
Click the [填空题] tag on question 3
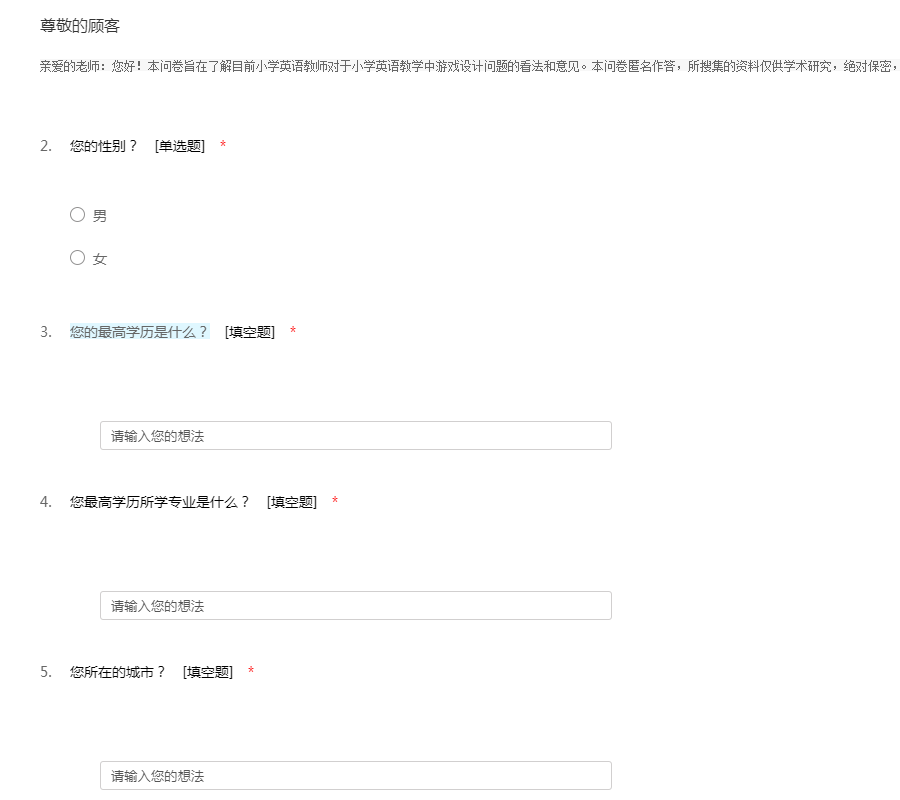[x=250, y=332]
